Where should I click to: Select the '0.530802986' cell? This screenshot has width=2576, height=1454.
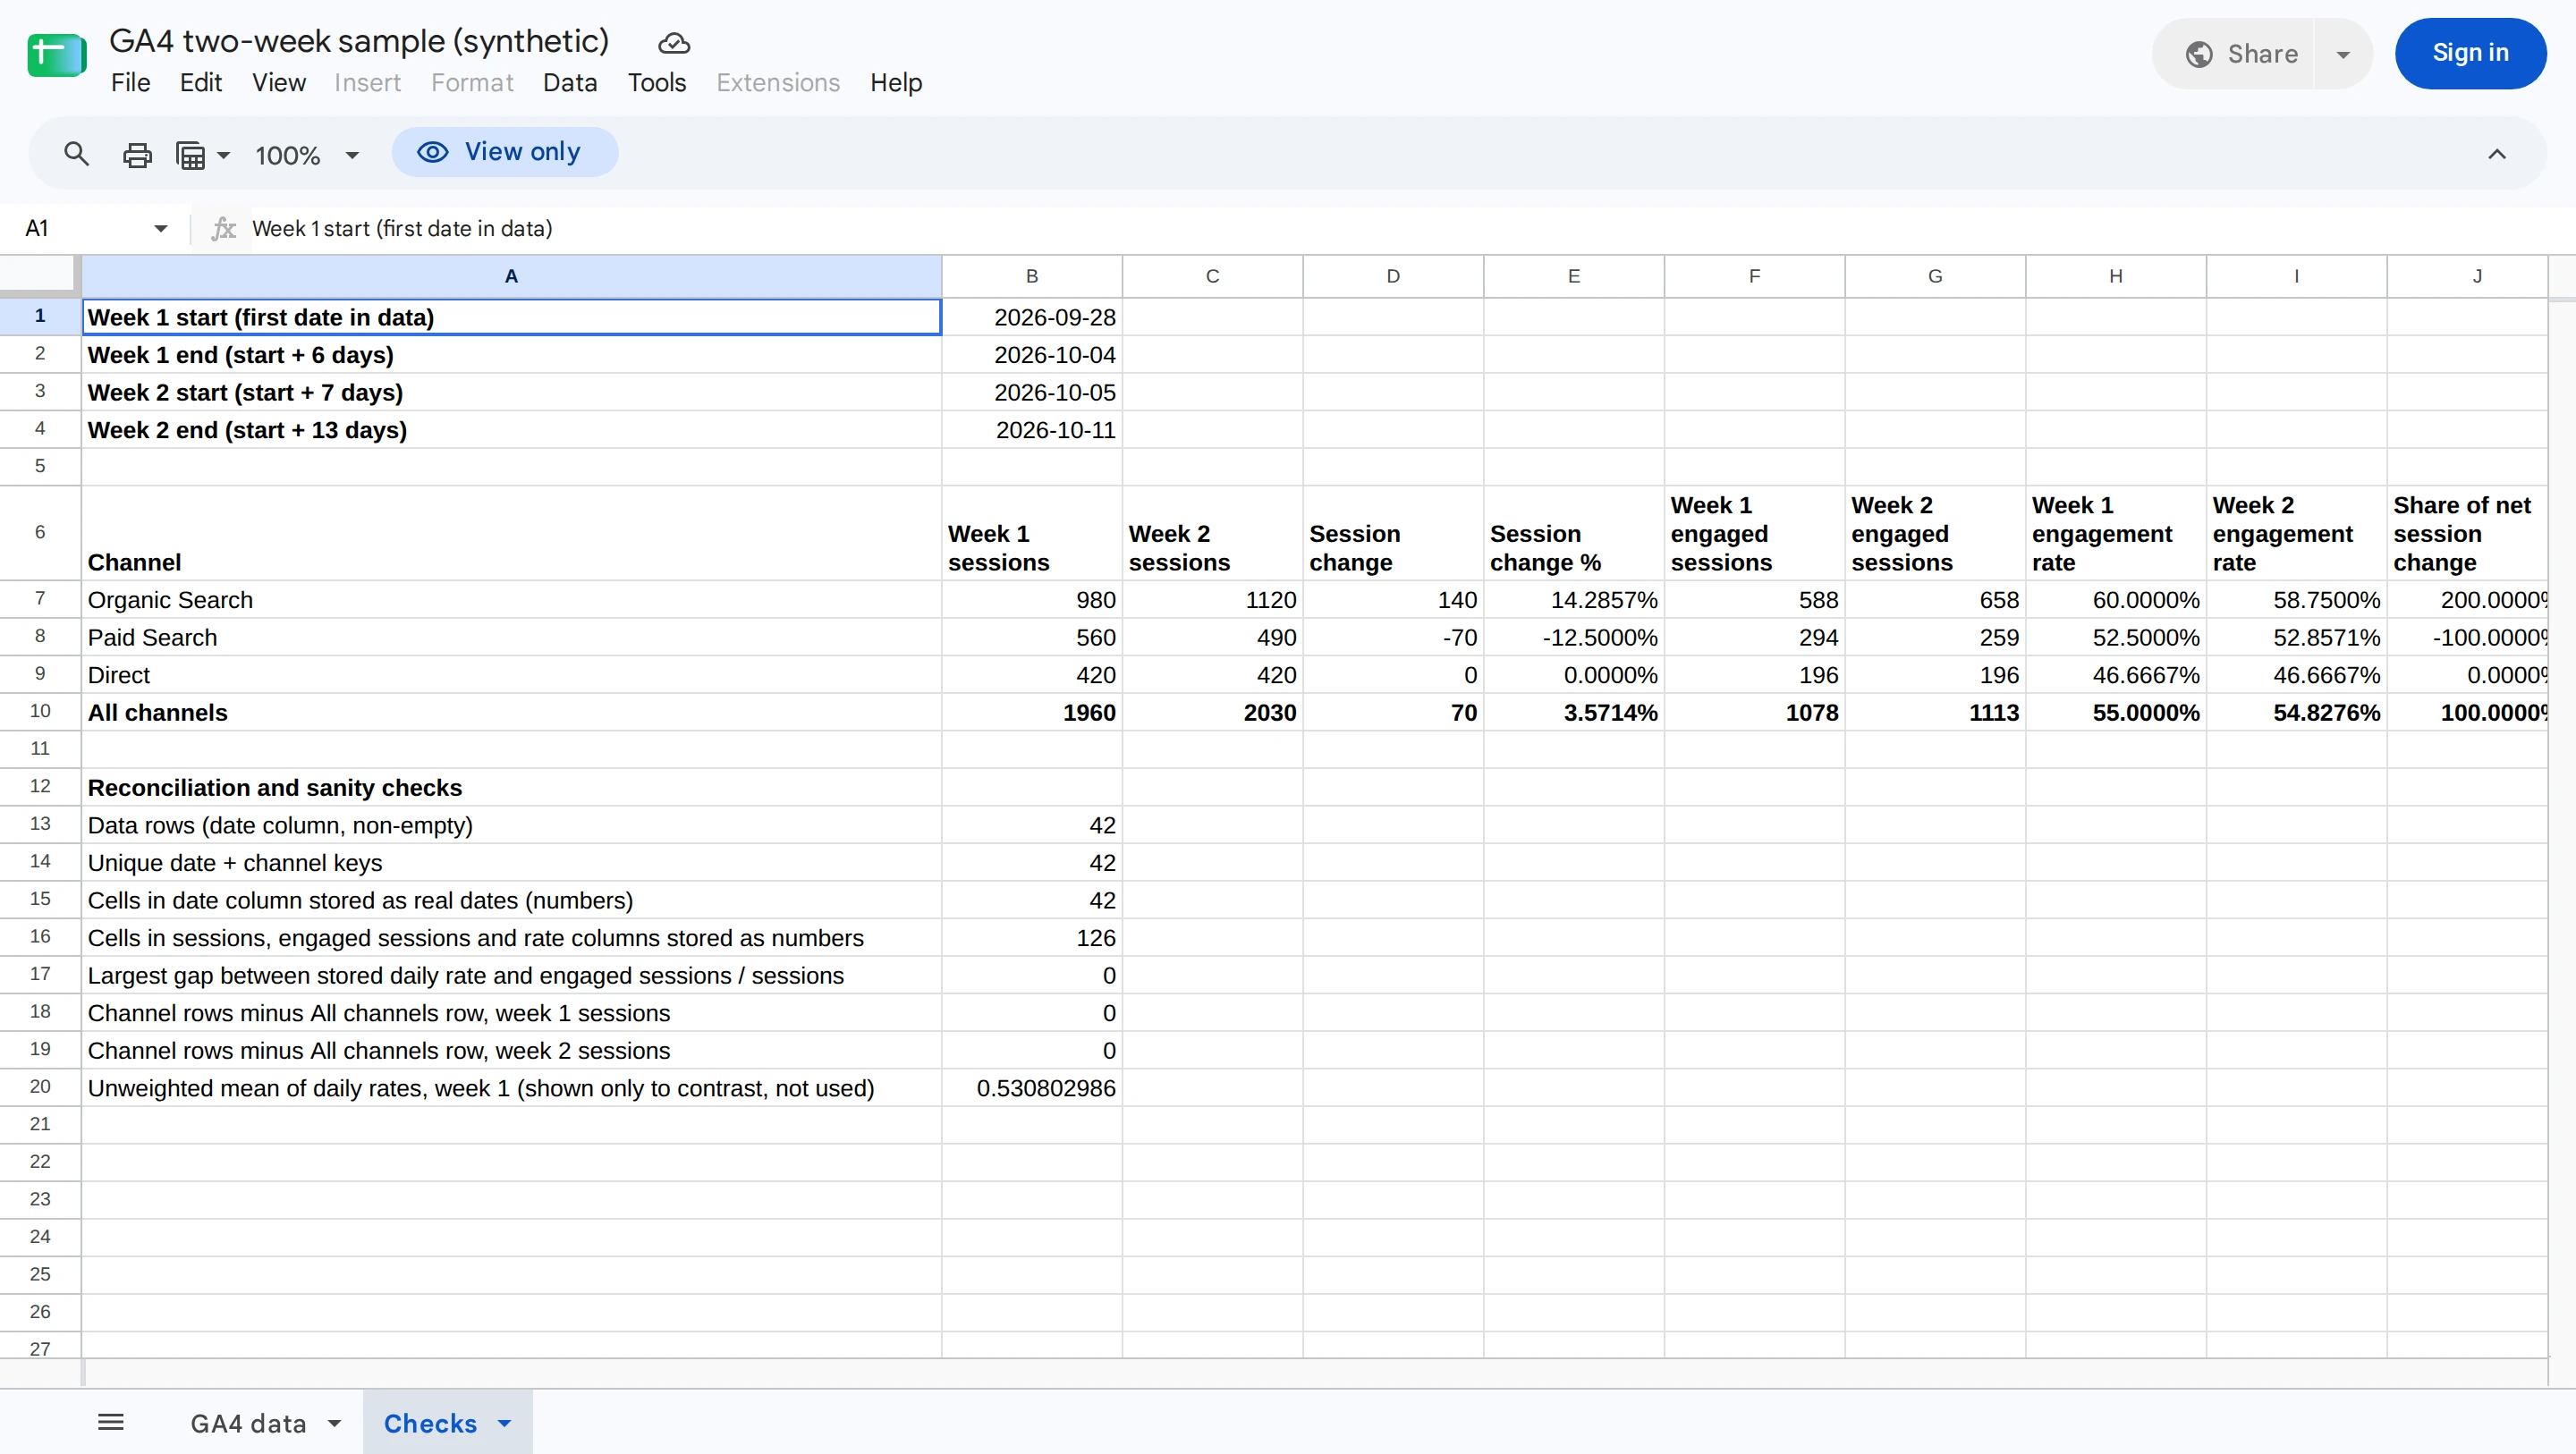click(1032, 1088)
